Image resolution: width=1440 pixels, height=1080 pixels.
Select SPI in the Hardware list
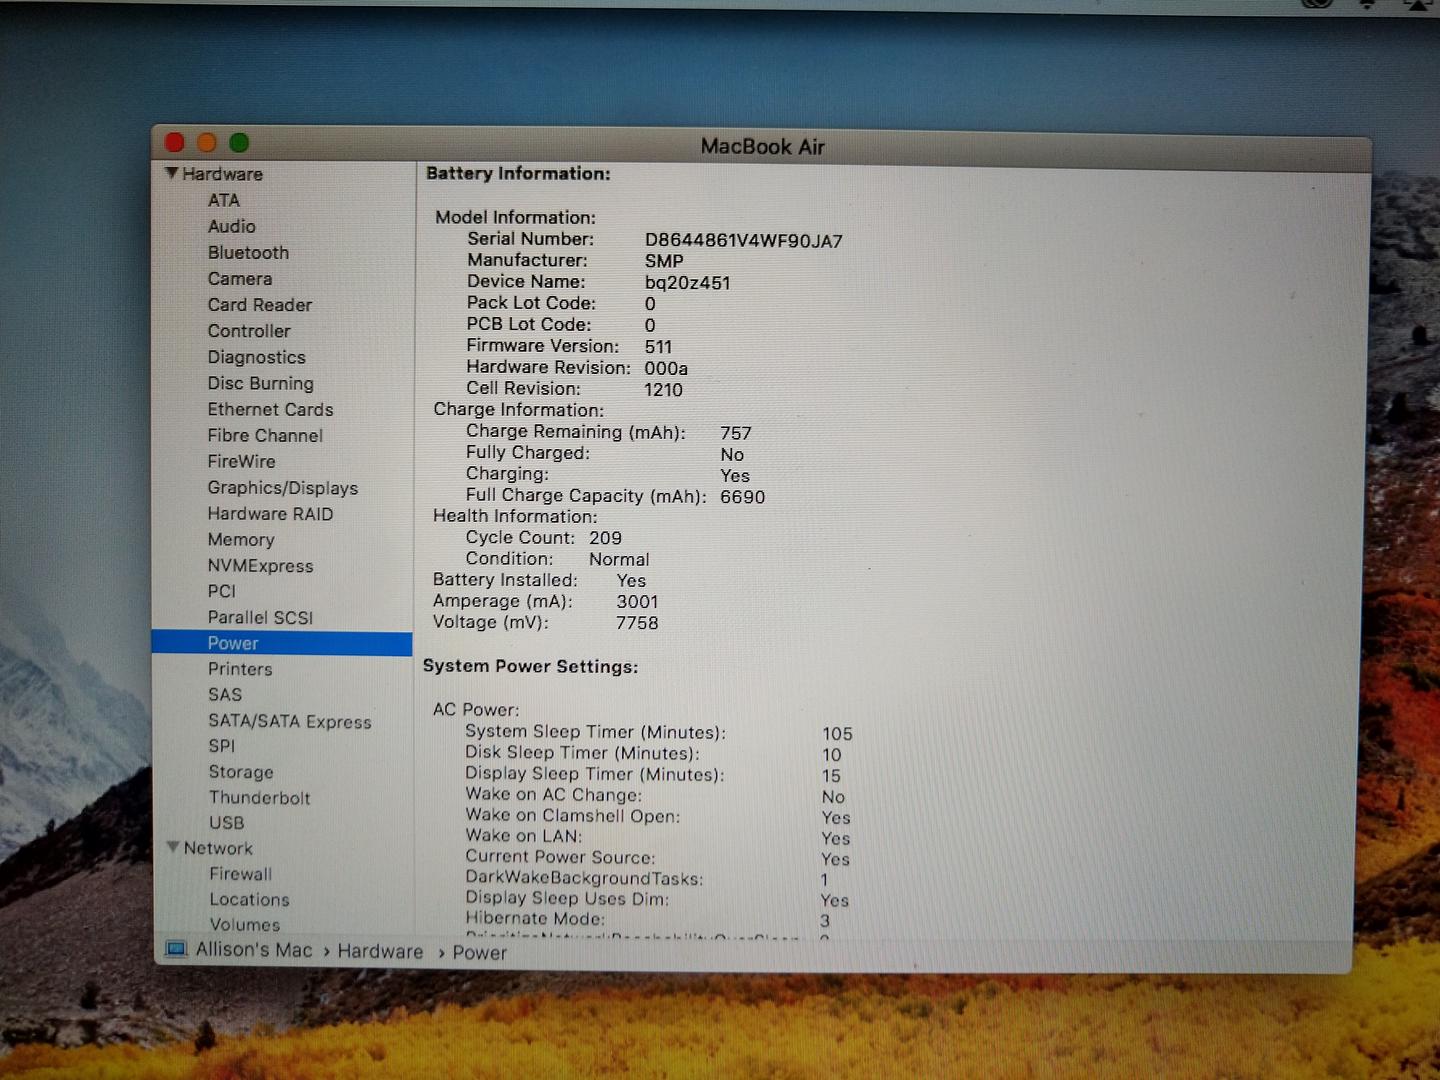222,746
